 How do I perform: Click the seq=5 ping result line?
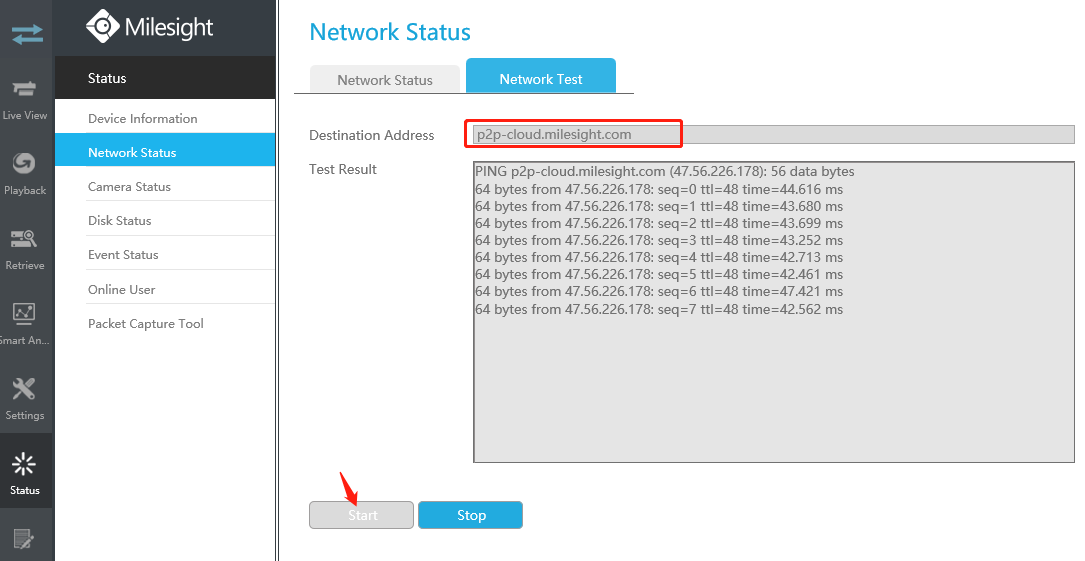659,275
